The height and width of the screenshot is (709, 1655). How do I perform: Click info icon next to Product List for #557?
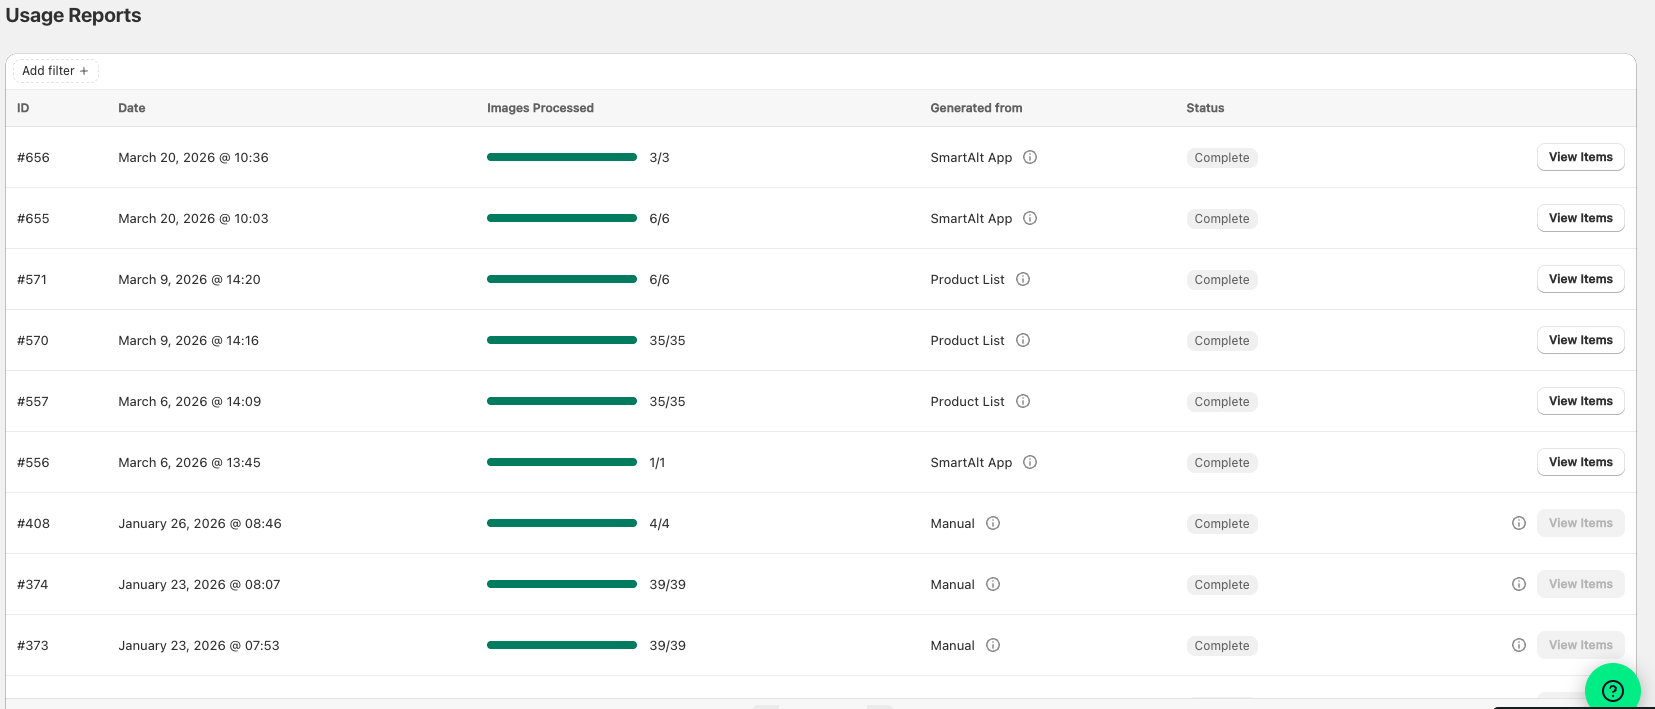1023,401
